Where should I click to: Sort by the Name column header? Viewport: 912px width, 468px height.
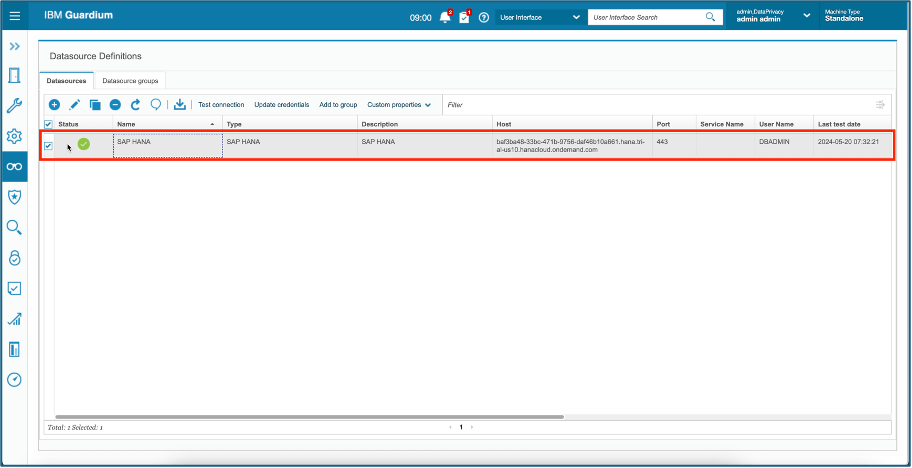(x=167, y=124)
